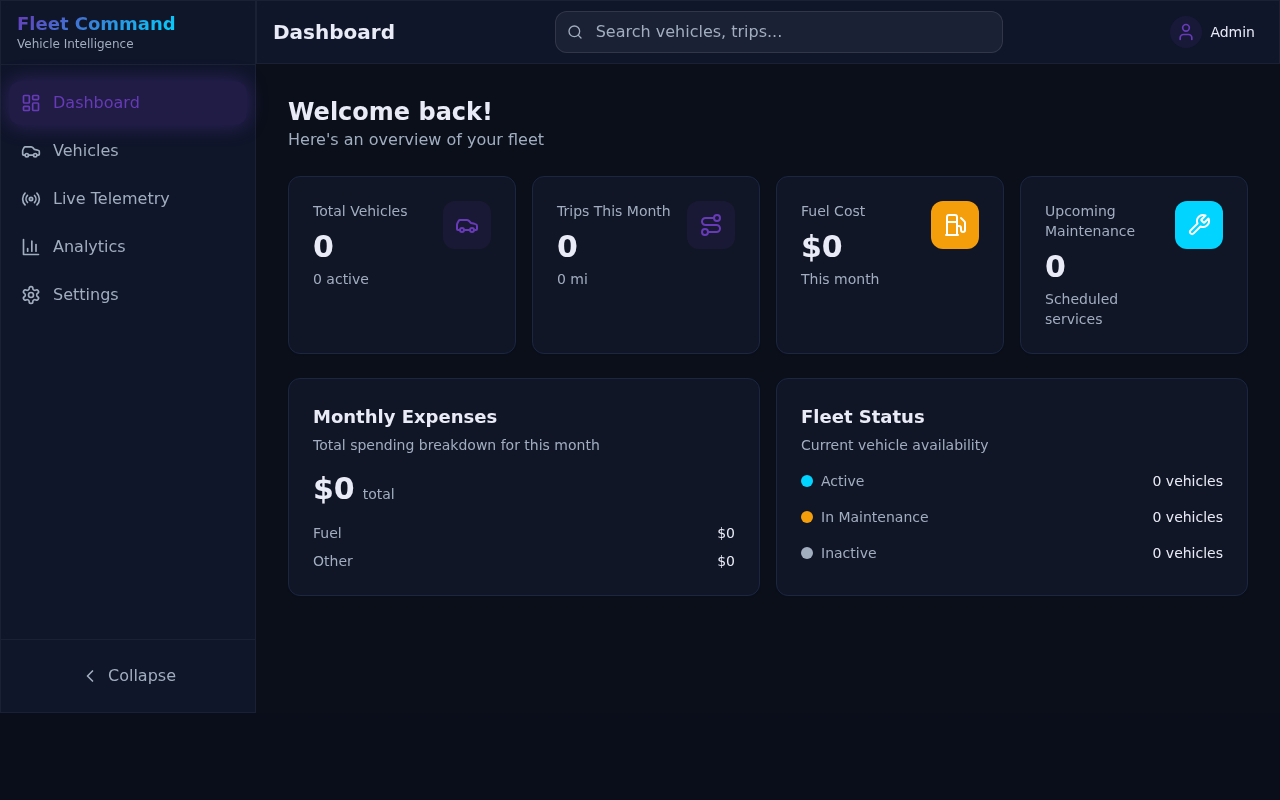Click the orange fuel pump icon
This screenshot has height=800, width=1280.
pyautogui.click(x=955, y=225)
